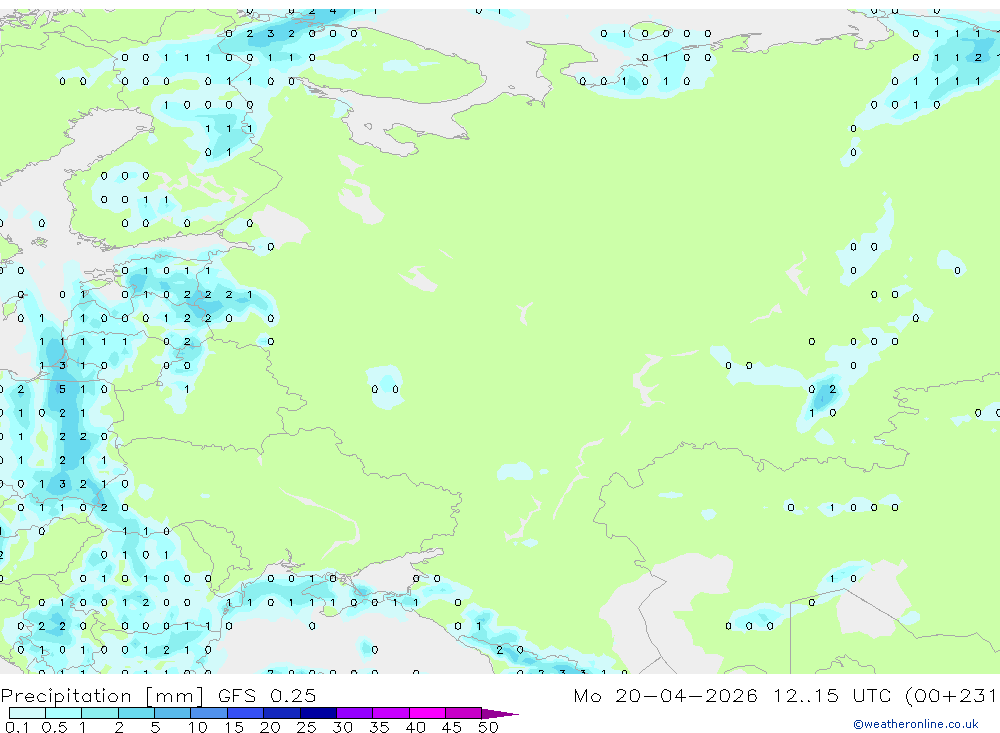Pick the 1–2 mm legend swatch
1000x733 pixels.
pyautogui.click(x=100, y=713)
